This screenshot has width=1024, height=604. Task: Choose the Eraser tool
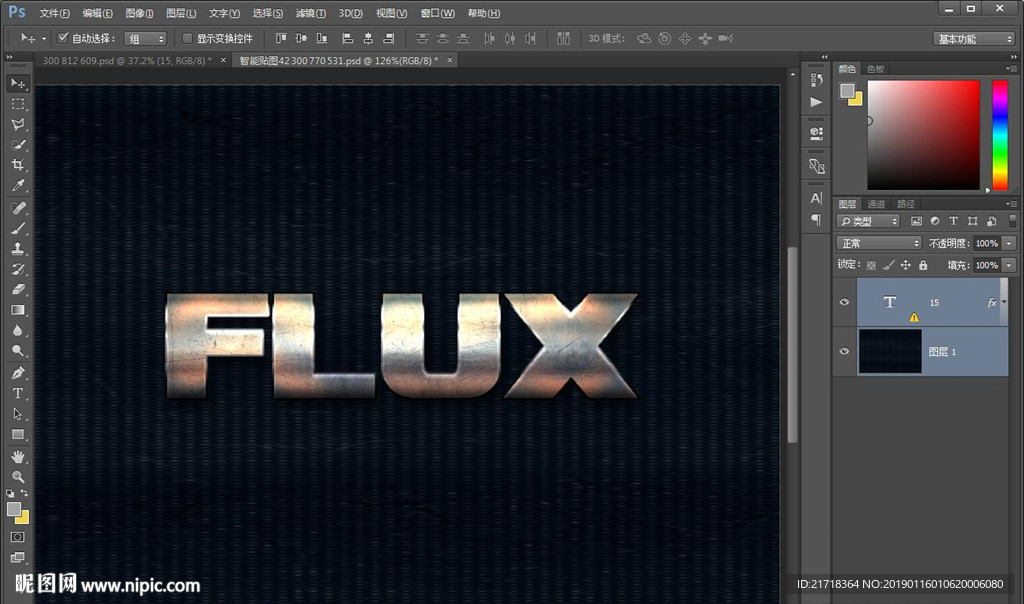[18, 289]
